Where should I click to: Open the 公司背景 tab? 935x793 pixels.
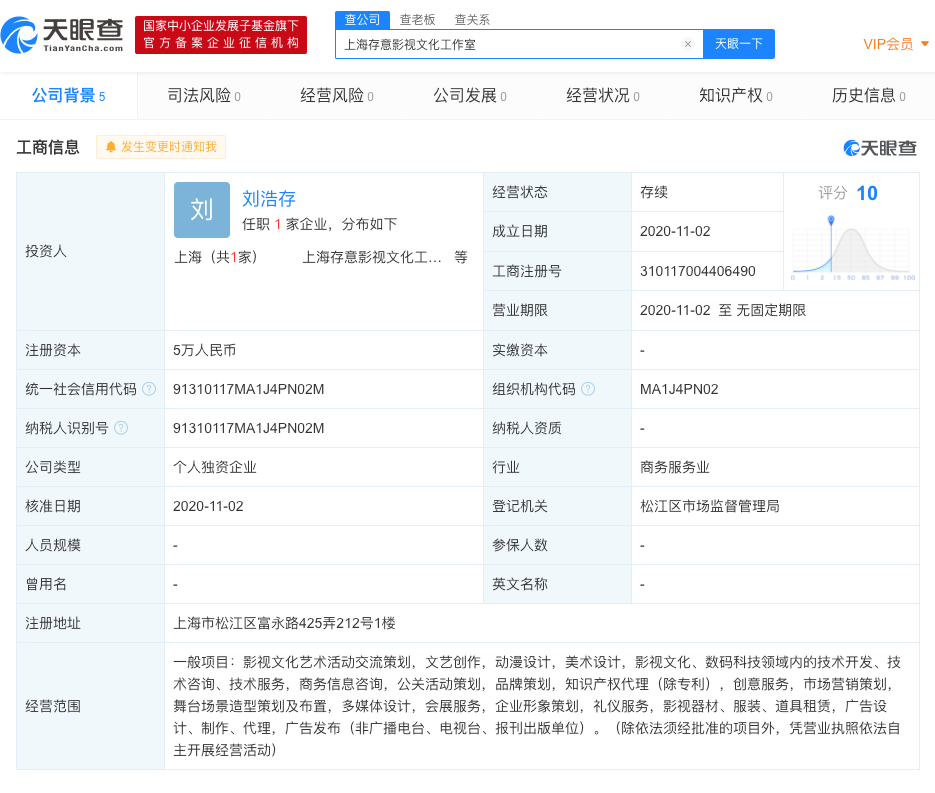69,96
